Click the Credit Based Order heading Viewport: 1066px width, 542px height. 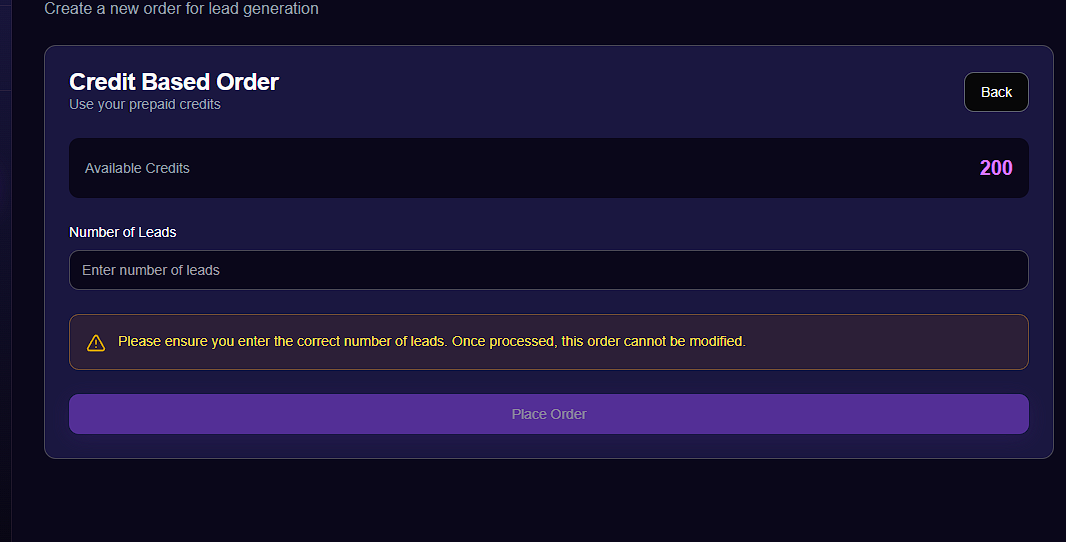point(174,82)
